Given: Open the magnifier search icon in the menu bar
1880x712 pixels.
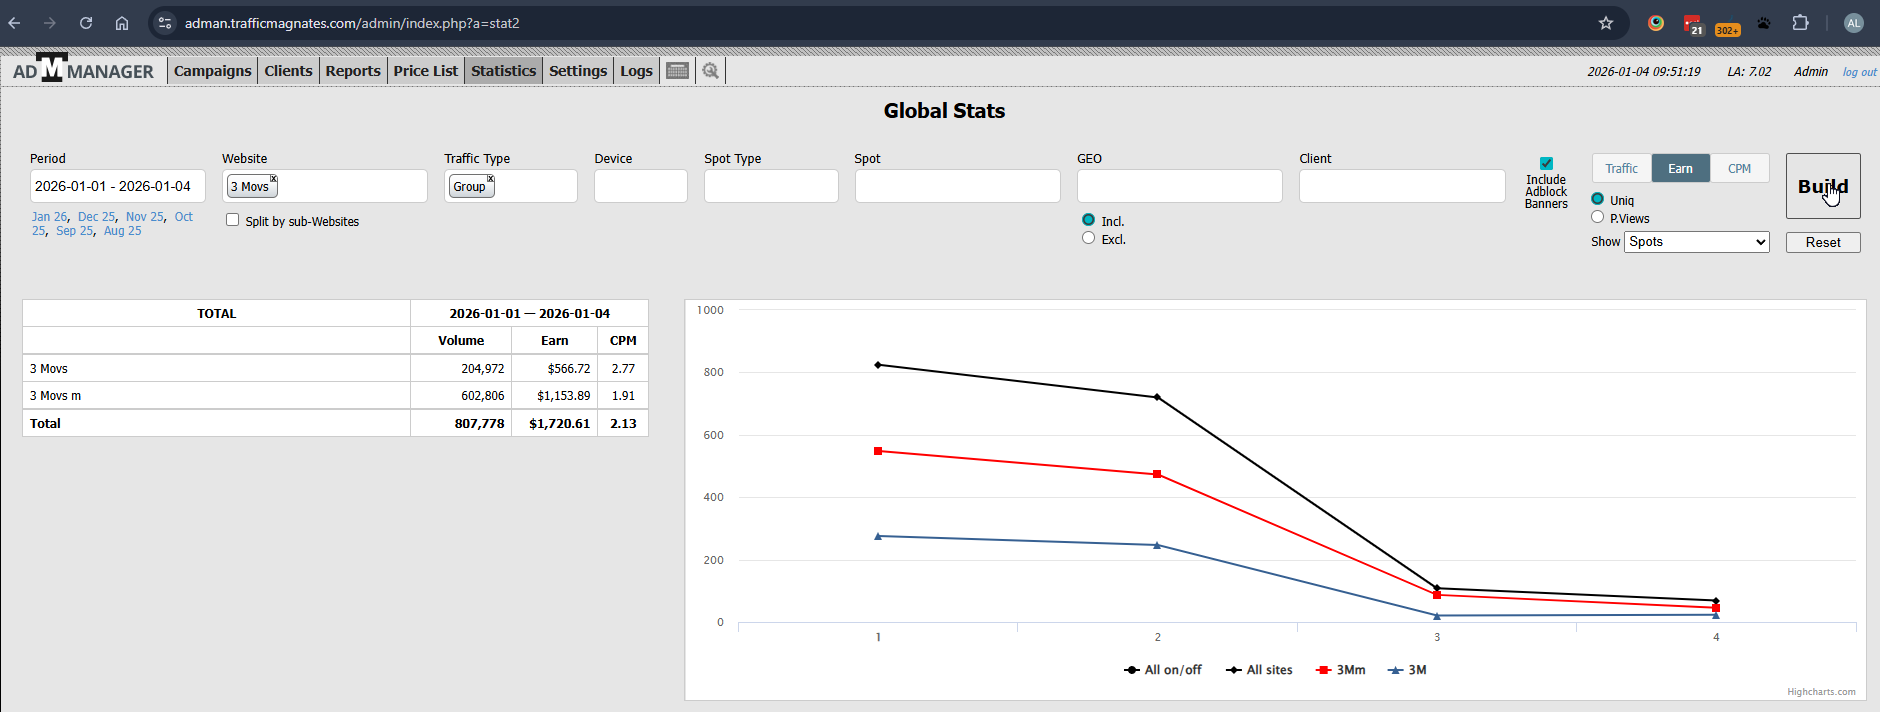Looking at the screenshot, I should click(710, 71).
